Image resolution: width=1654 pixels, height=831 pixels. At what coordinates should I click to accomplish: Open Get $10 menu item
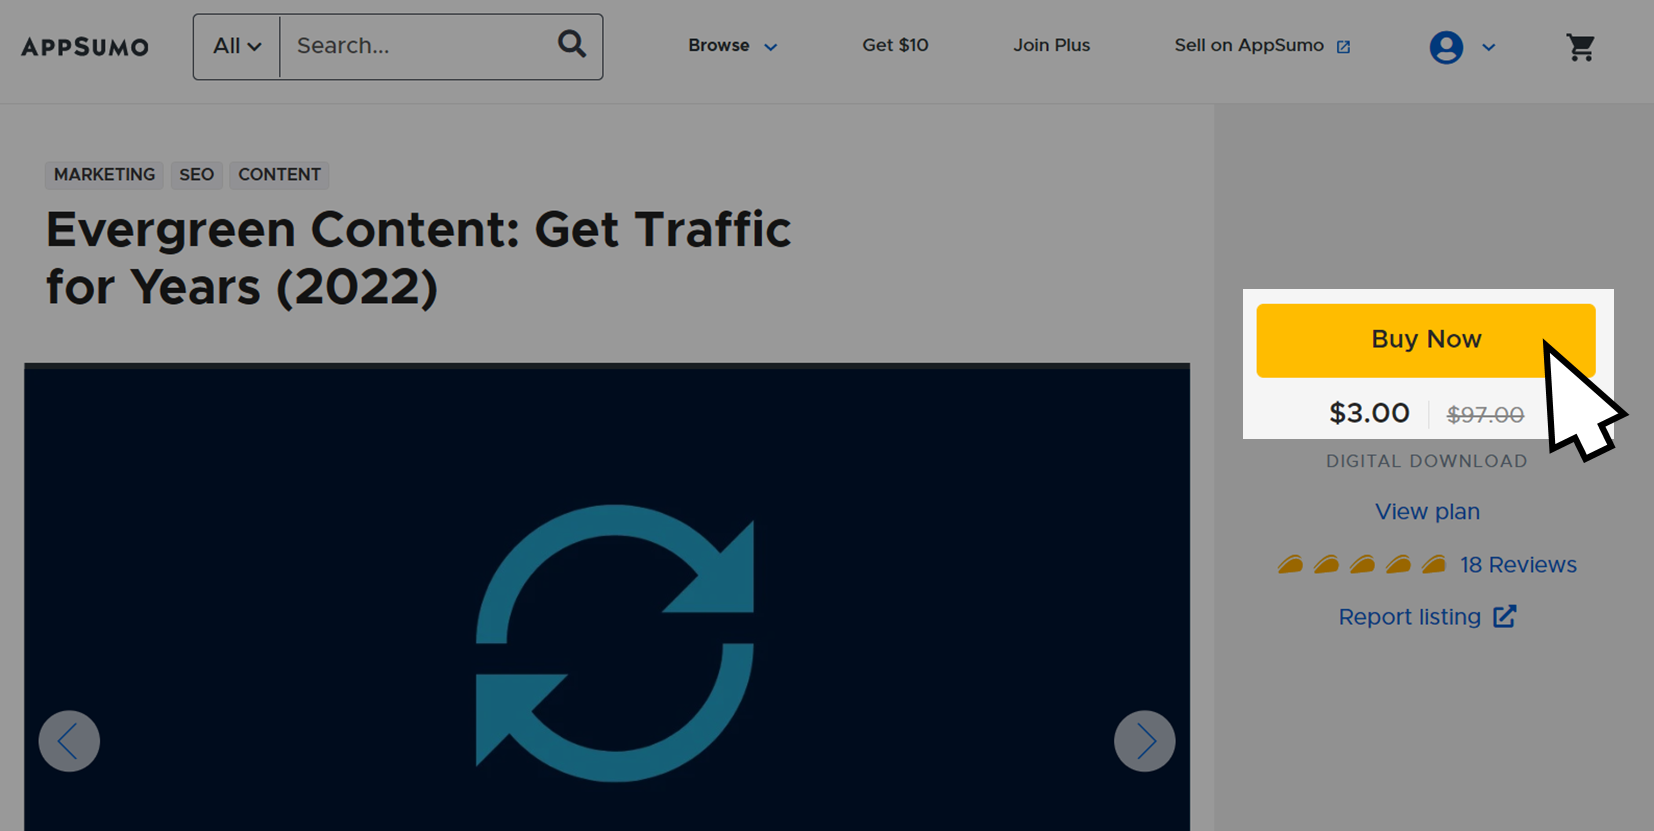[895, 45]
